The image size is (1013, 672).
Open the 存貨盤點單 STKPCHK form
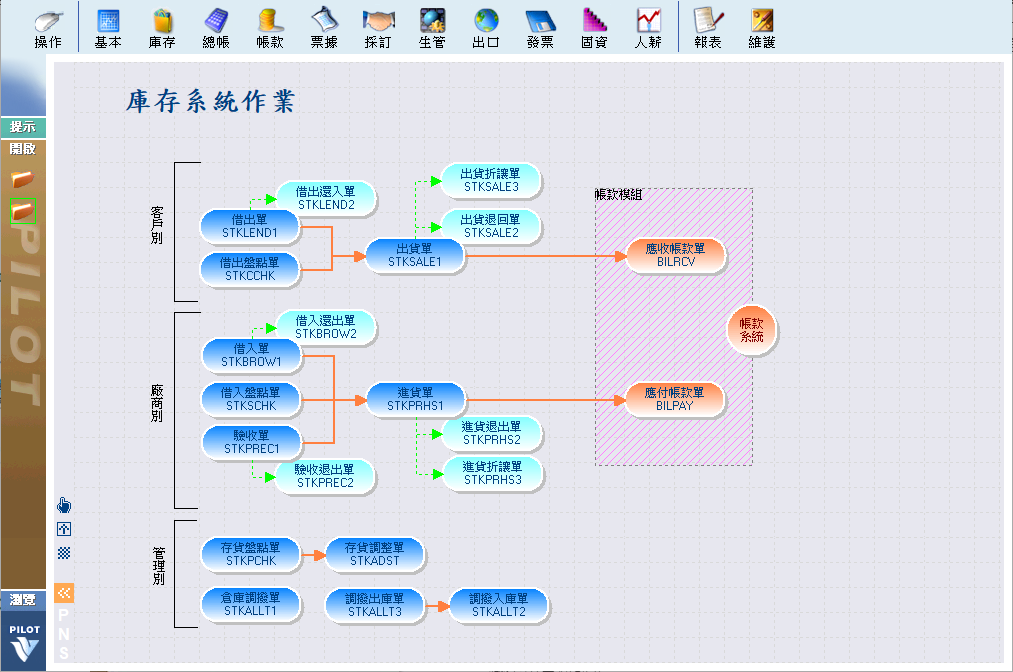click(x=250, y=554)
